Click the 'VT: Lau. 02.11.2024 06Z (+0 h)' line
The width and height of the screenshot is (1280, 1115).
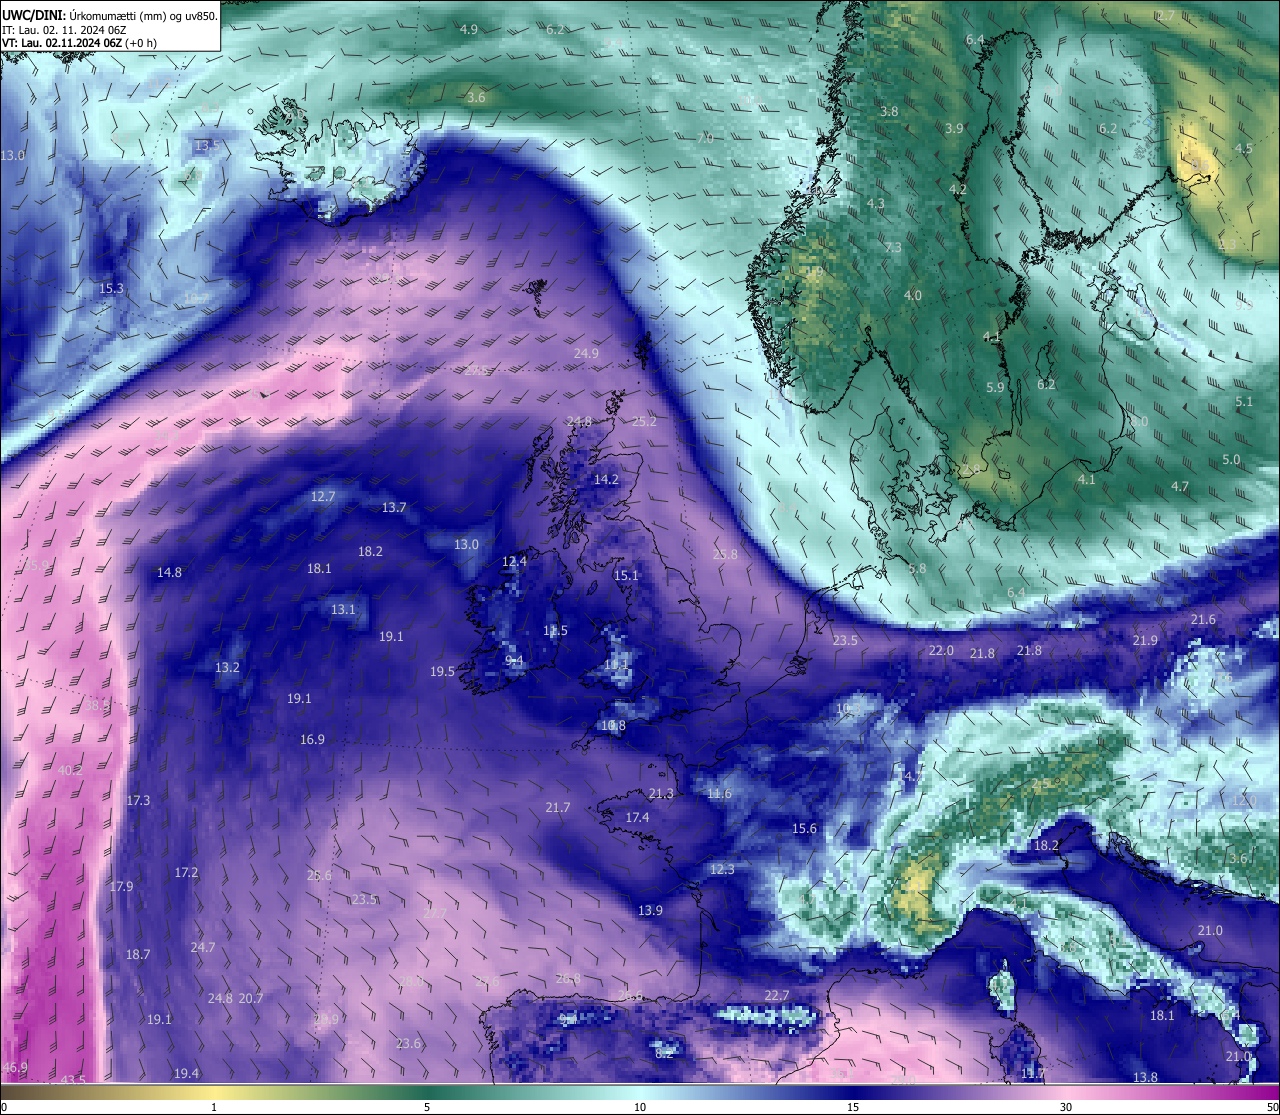click(x=80, y=43)
